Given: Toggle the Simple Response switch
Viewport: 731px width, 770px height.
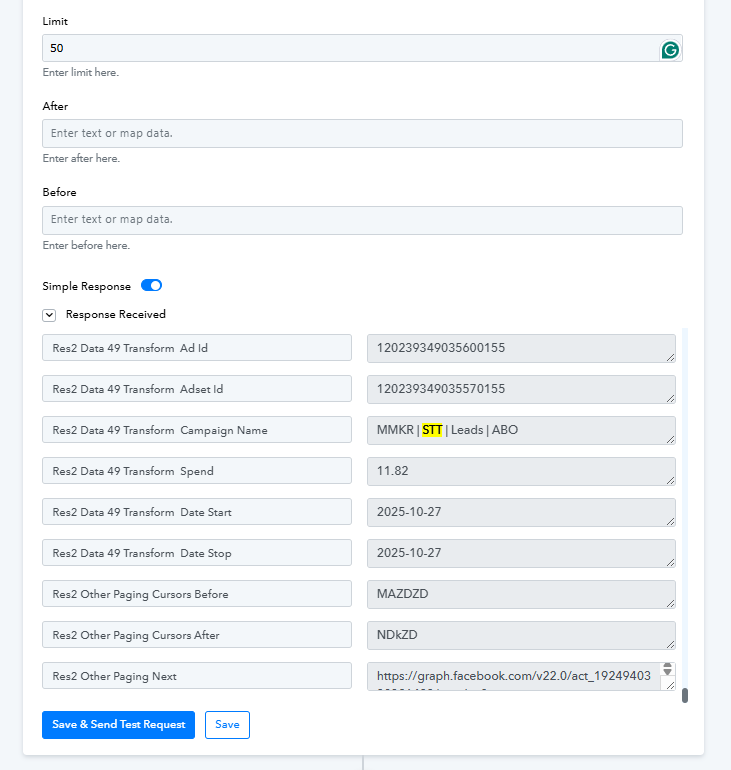Looking at the screenshot, I should (152, 286).
